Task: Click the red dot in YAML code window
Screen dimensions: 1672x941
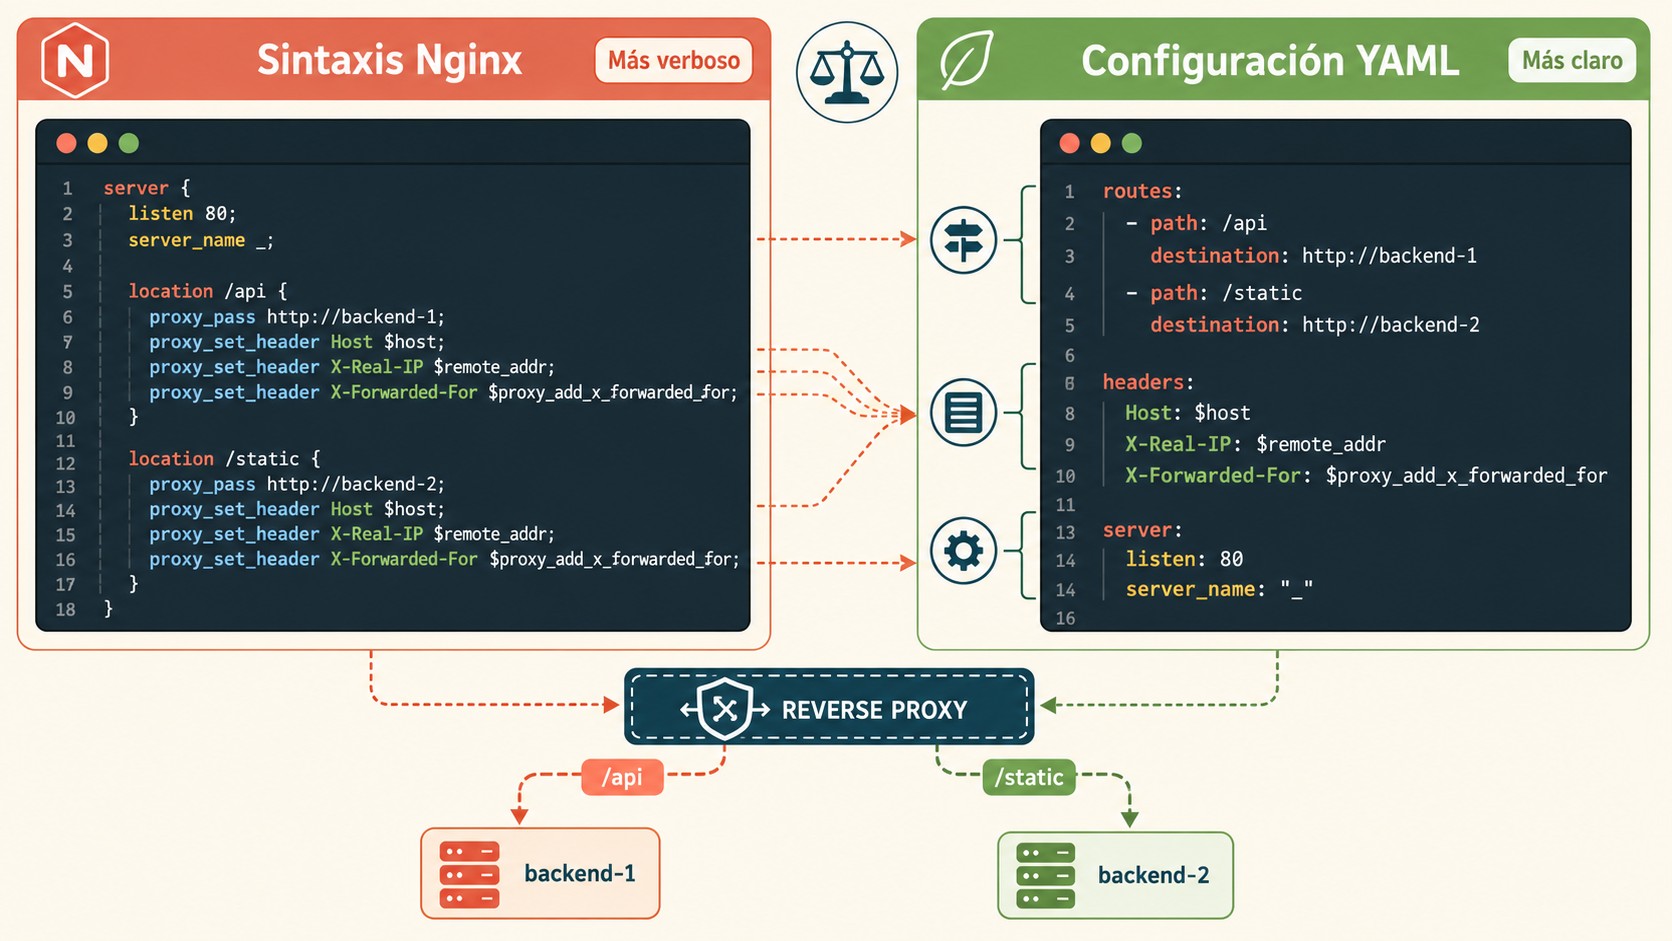Action: tap(1070, 143)
